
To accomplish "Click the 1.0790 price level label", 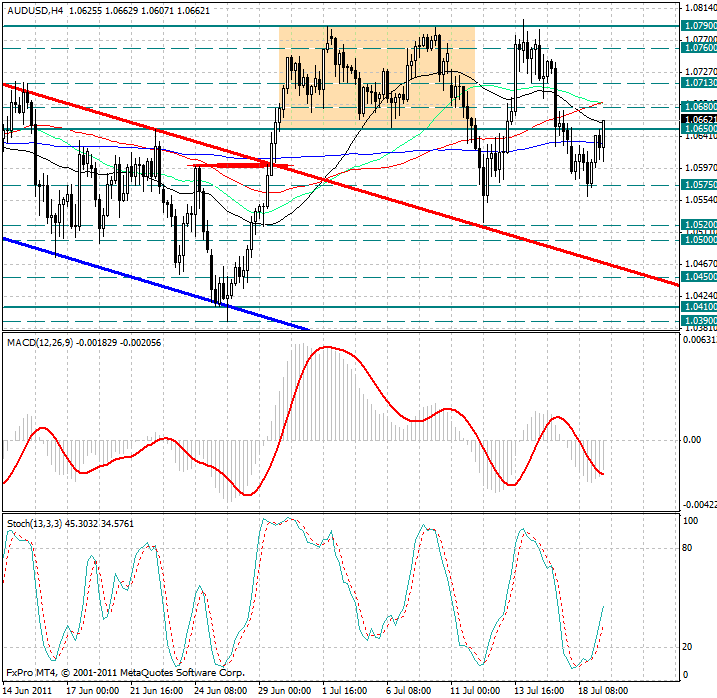I will coord(699,24).
